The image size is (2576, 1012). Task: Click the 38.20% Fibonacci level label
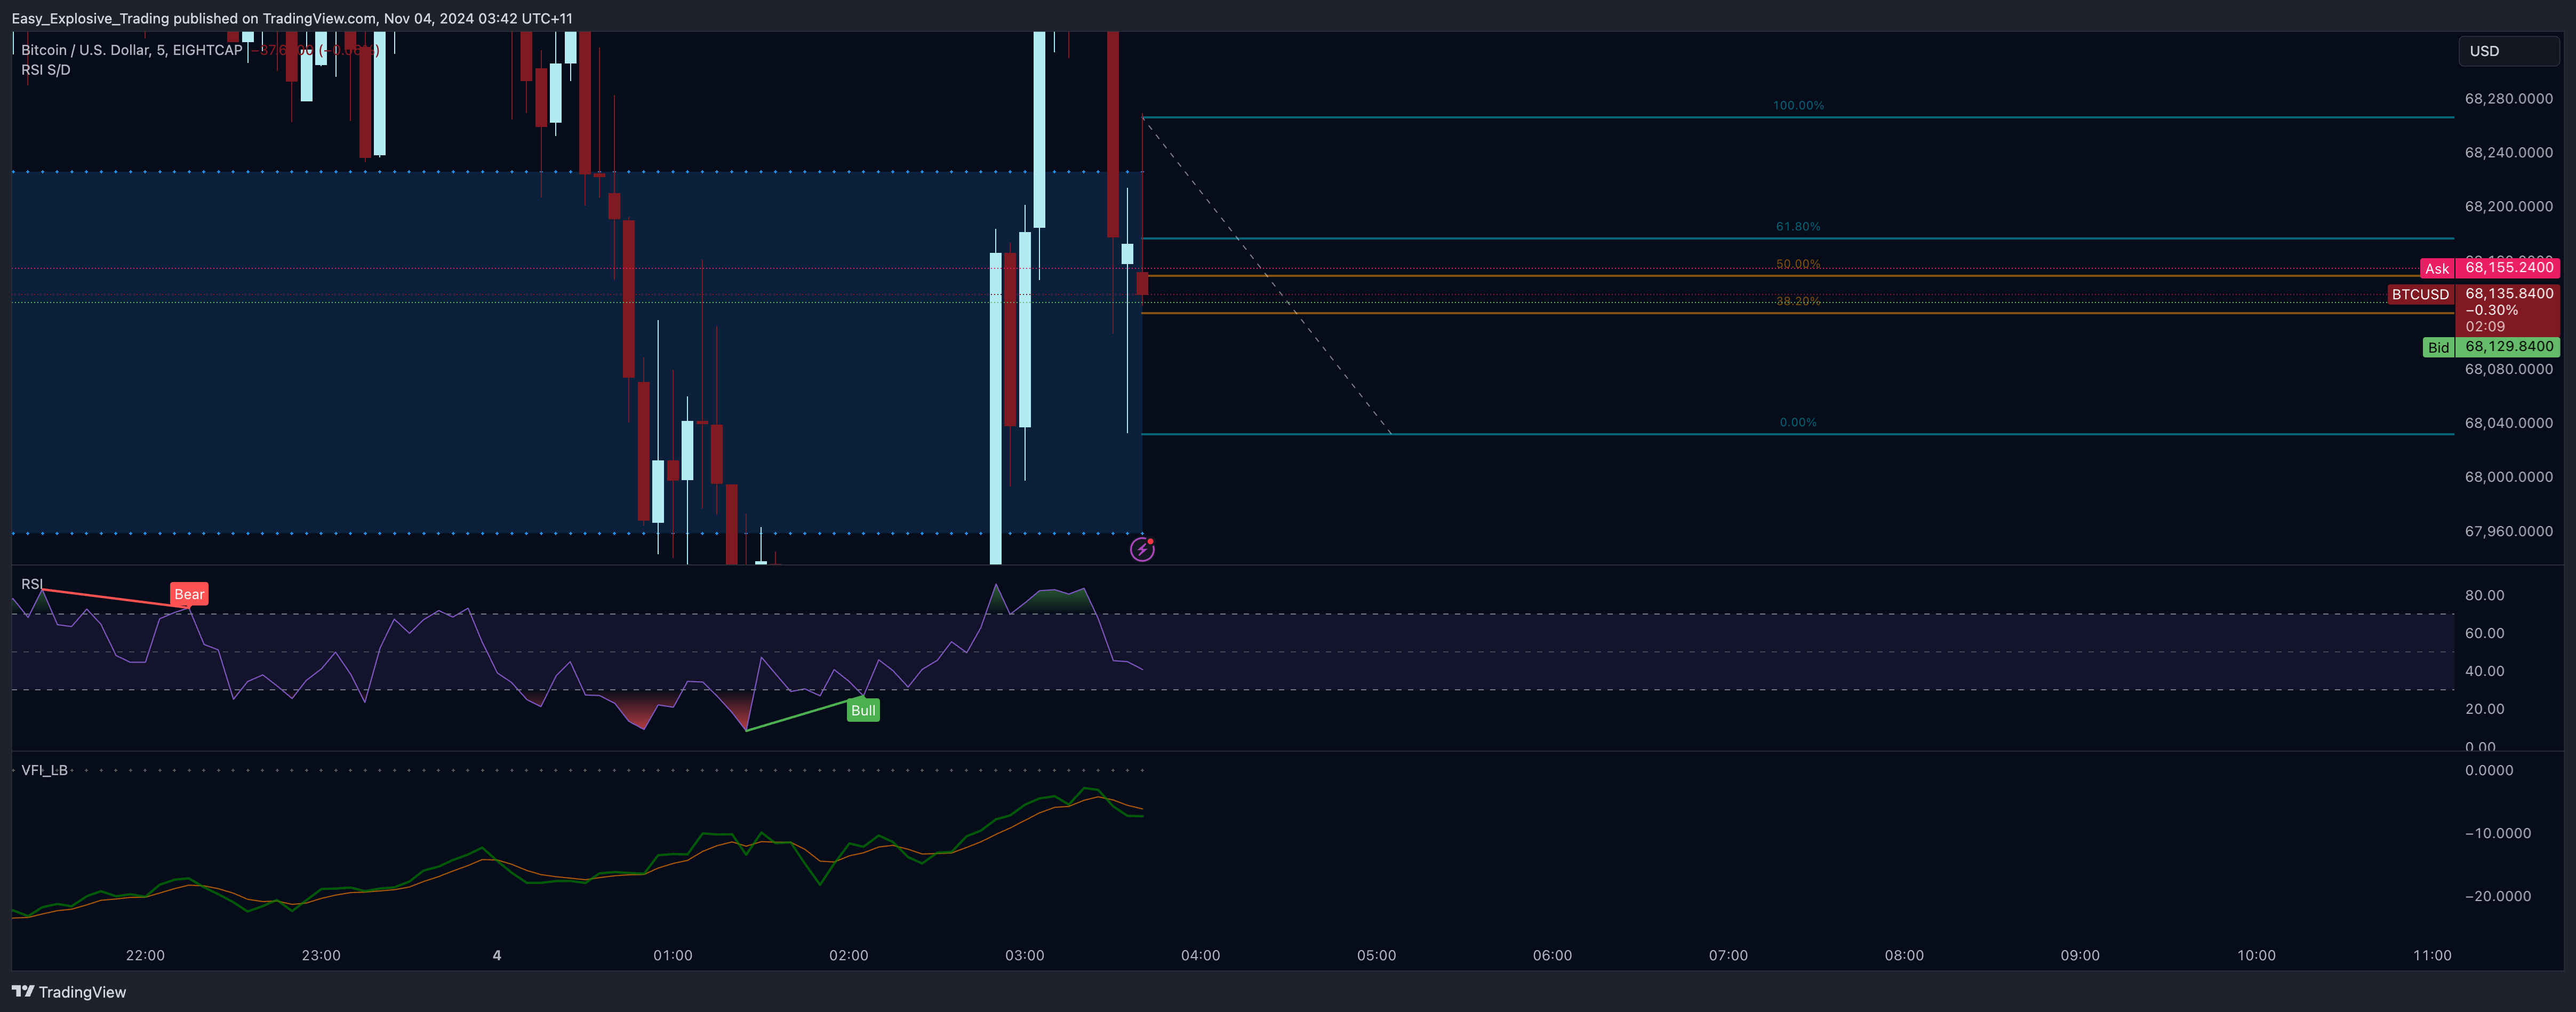click(1798, 301)
